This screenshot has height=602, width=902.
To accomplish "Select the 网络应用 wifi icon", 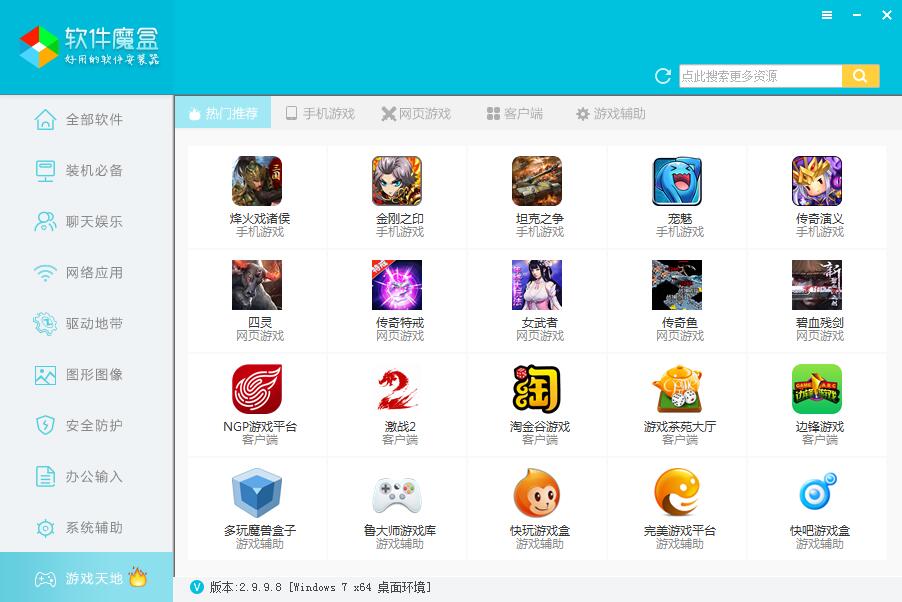I will pyautogui.click(x=45, y=272).
